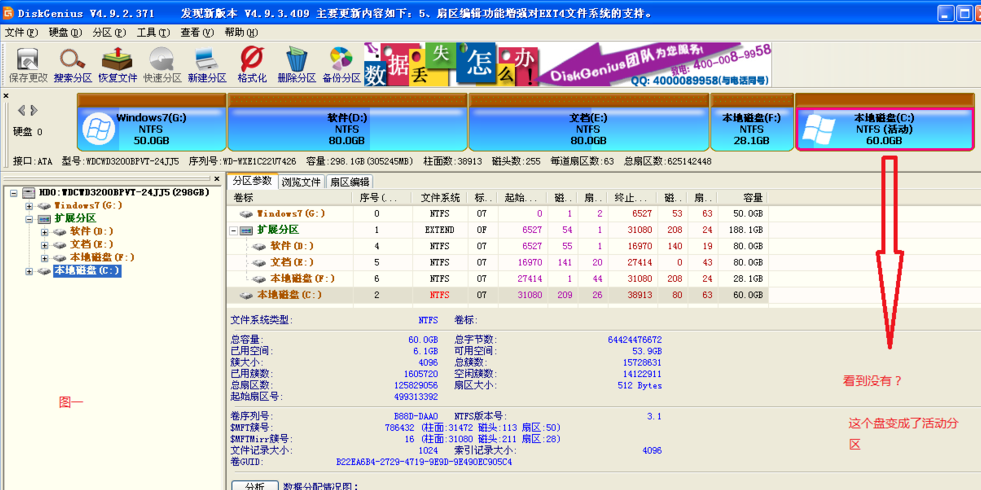Viewport: 981px width, 490px height.
Task: Click the 删除分区 (Delete Partition) trash icon
Action: [x=296, y=63]
